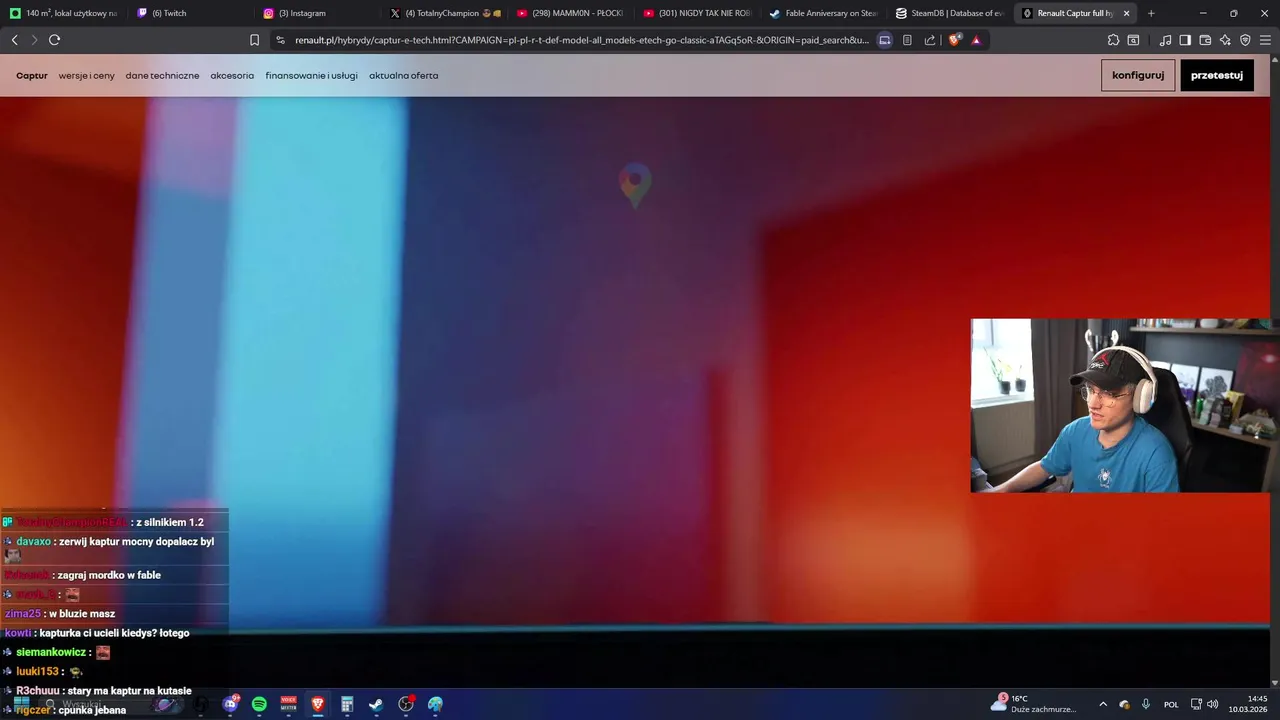The image size is (1280, 720).
Task: Open reader mode icon in the address bar
Action: click(907, 40)
